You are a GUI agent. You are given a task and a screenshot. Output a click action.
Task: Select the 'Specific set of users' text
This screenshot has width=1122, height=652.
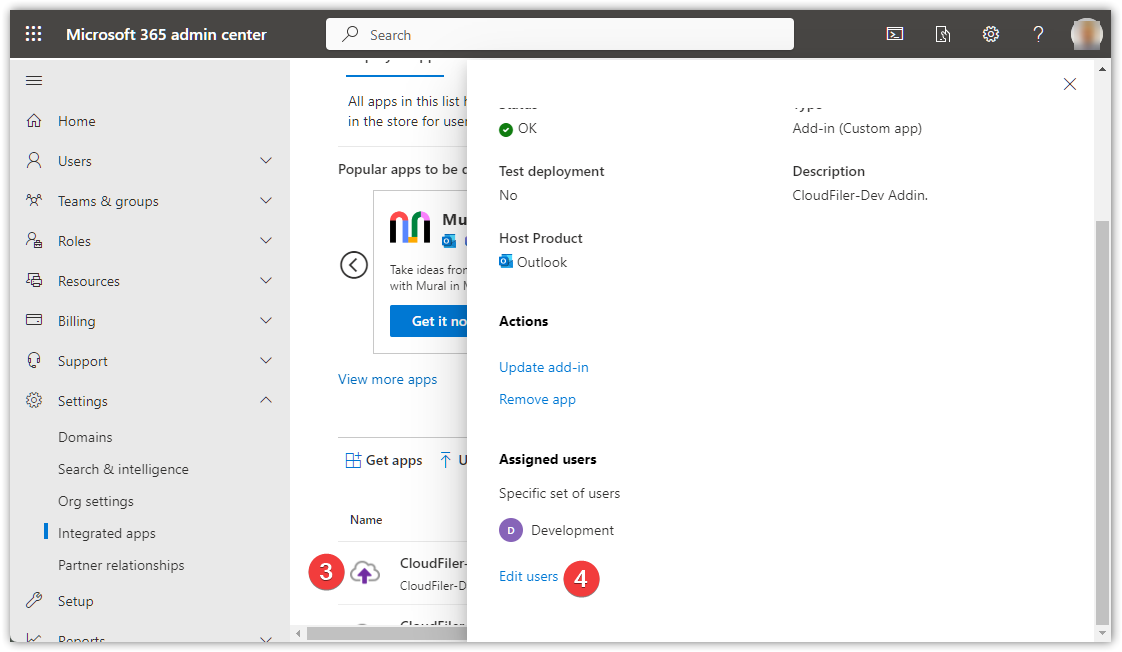click(x=560, y=493)
